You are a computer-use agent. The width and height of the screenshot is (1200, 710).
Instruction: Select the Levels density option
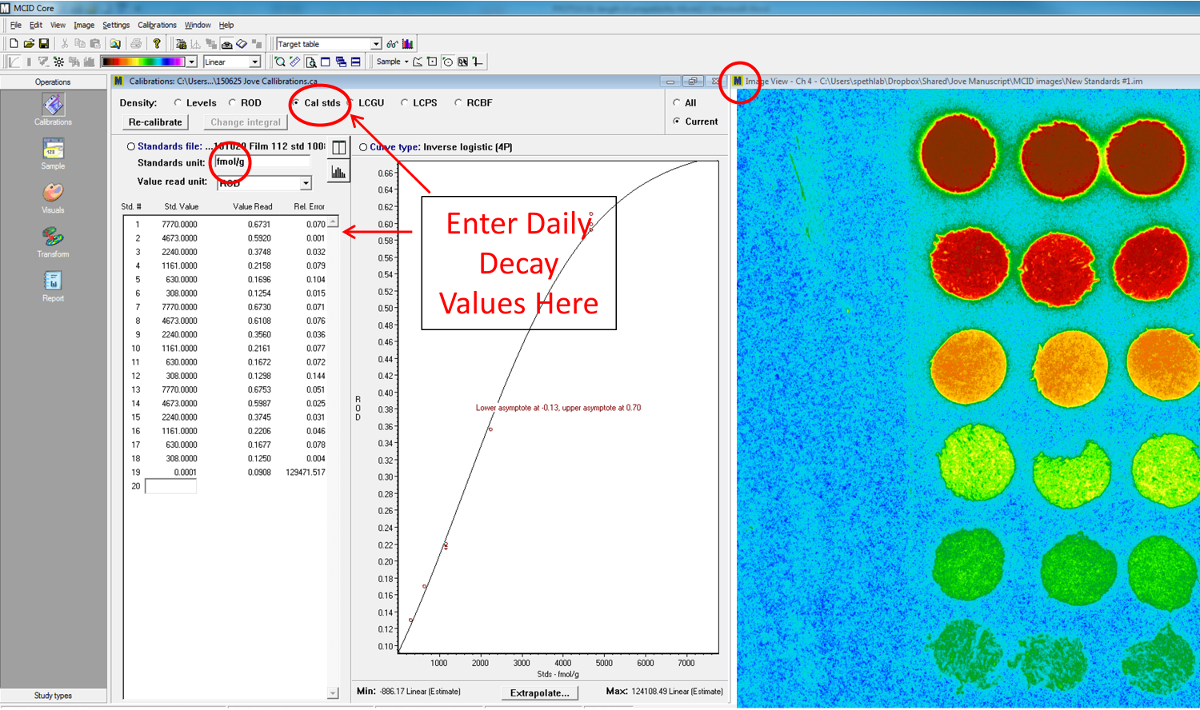pos(178,103)
